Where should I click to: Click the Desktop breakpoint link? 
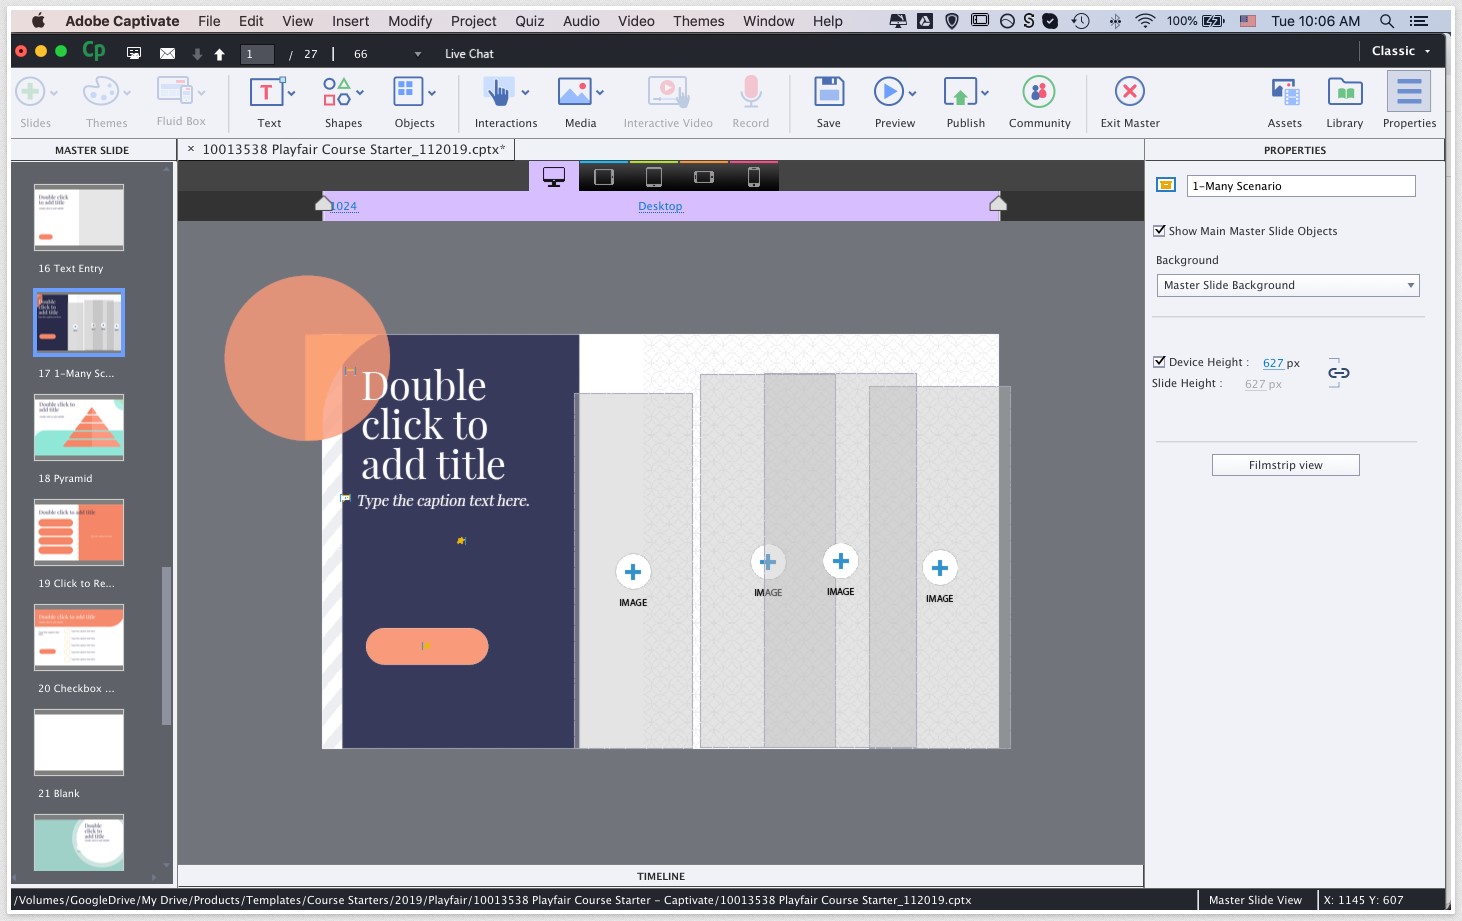pos(660,206)
